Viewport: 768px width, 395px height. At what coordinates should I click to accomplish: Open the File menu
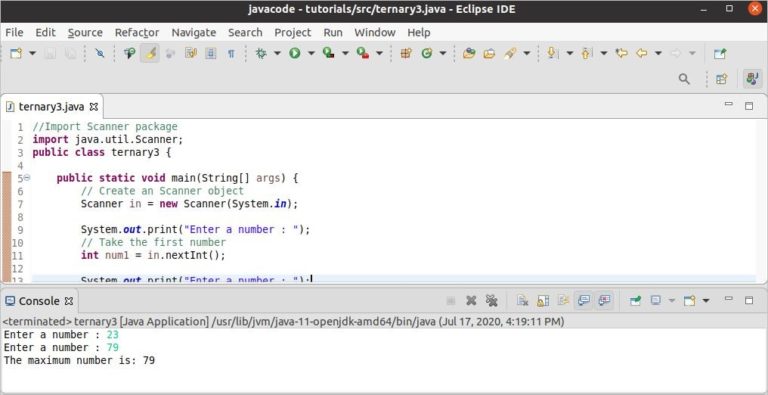14,32
